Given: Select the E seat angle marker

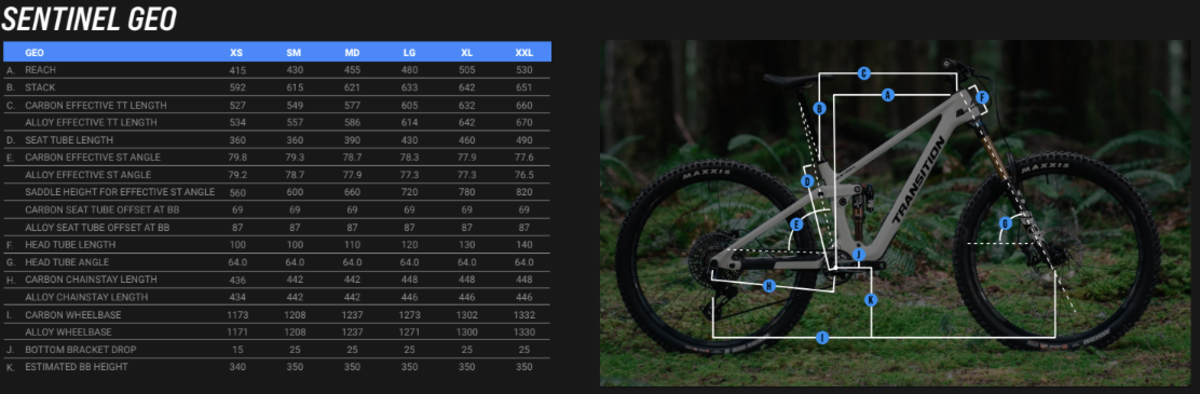Looking at the screenshot, I should tap(797, 225).
